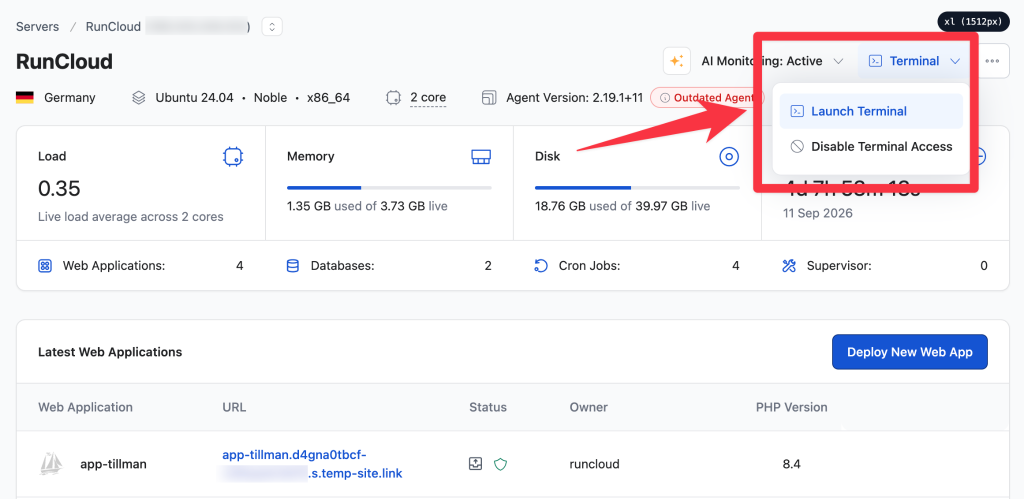The width and height of the screenshot is (1024, 499).
Task: Click the app-tillman download status icon
Action: pyautogui.click(x=475, y=464)
